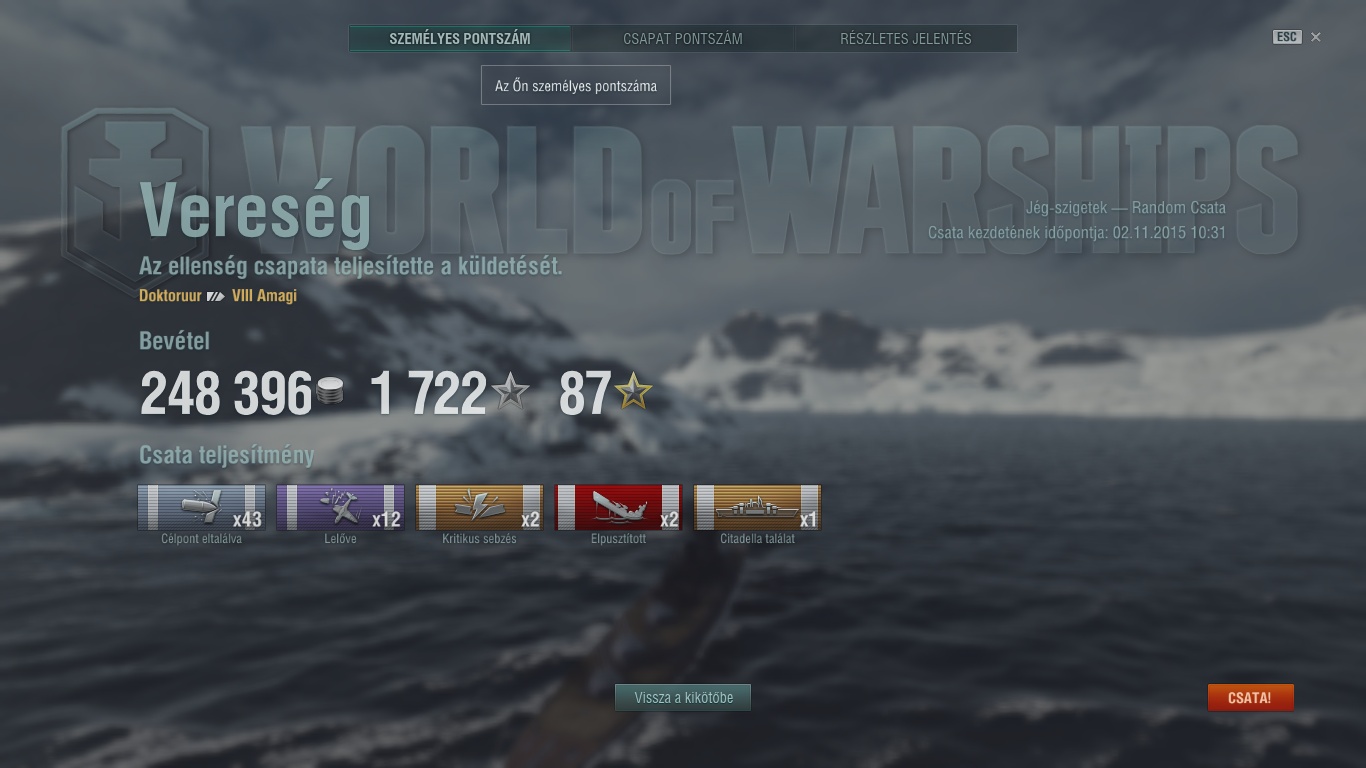Click the red Elpusztított x2 ribbon
Image resolution: width=1366 pixels, height=768 pixels.
click(x=618, y=507)
